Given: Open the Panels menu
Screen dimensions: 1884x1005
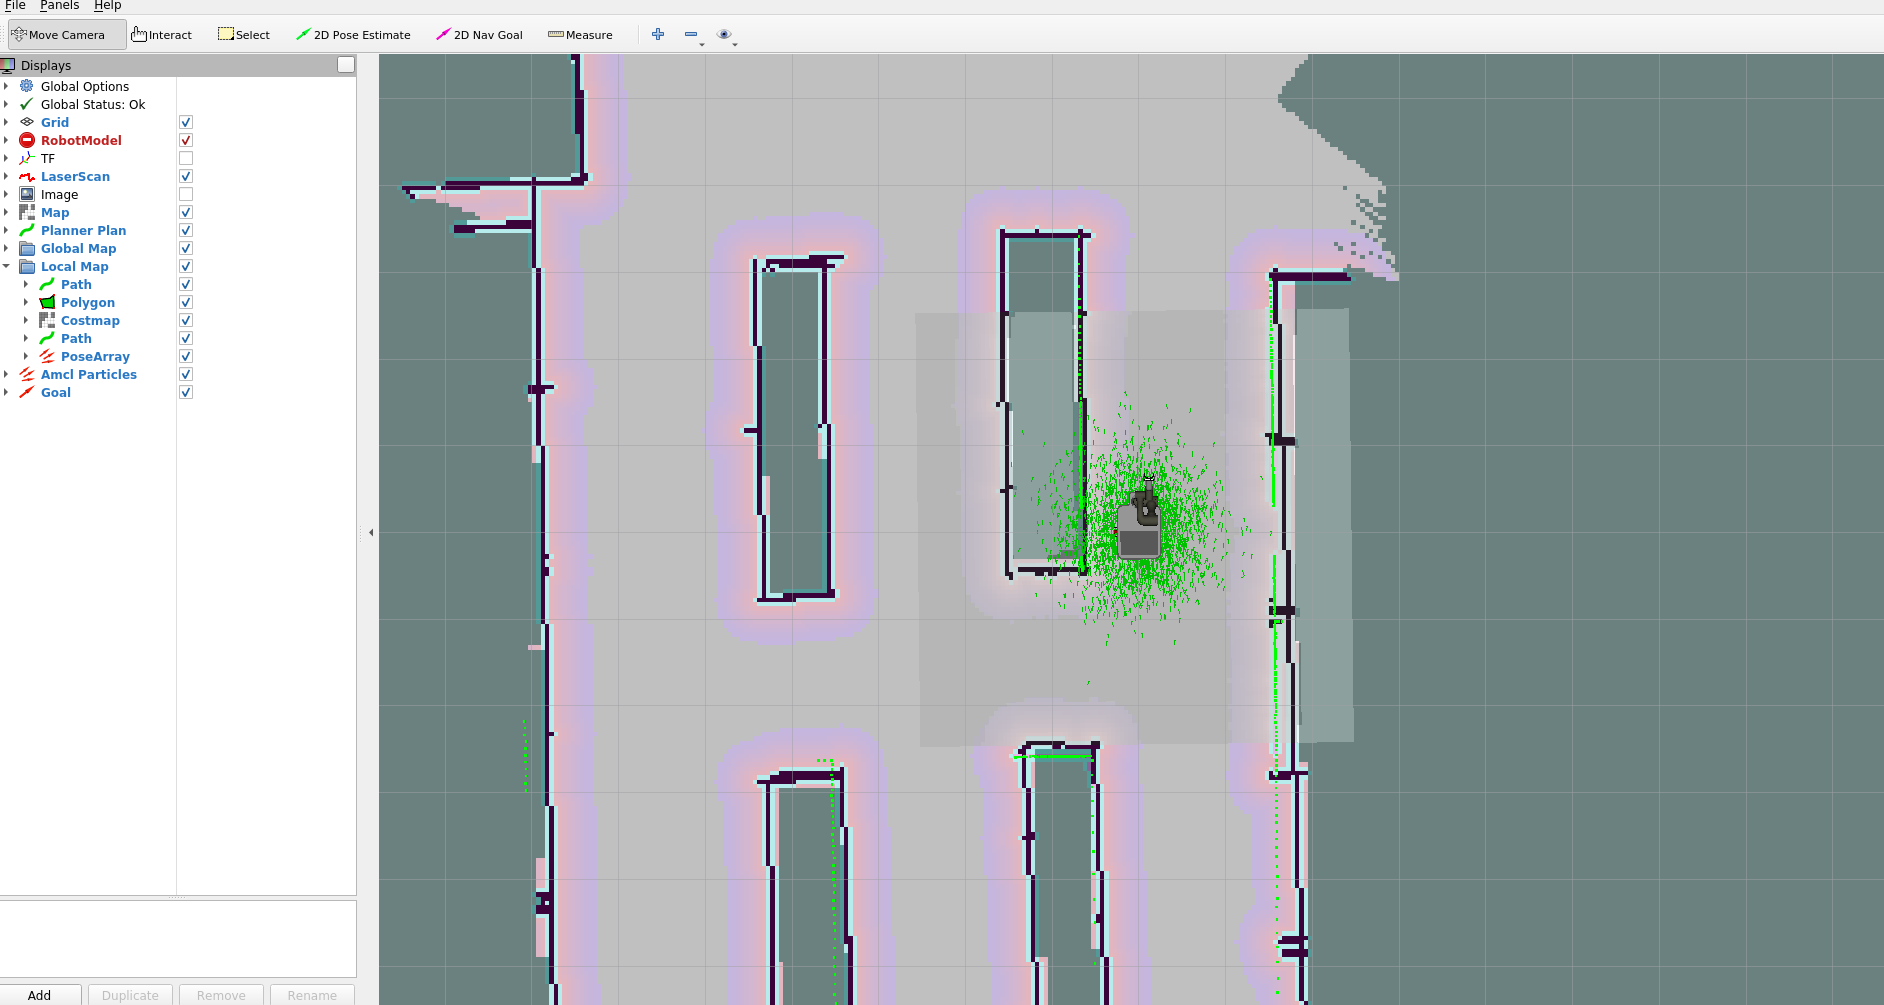Looking at the screenshot, I should (x=59, y=5).
